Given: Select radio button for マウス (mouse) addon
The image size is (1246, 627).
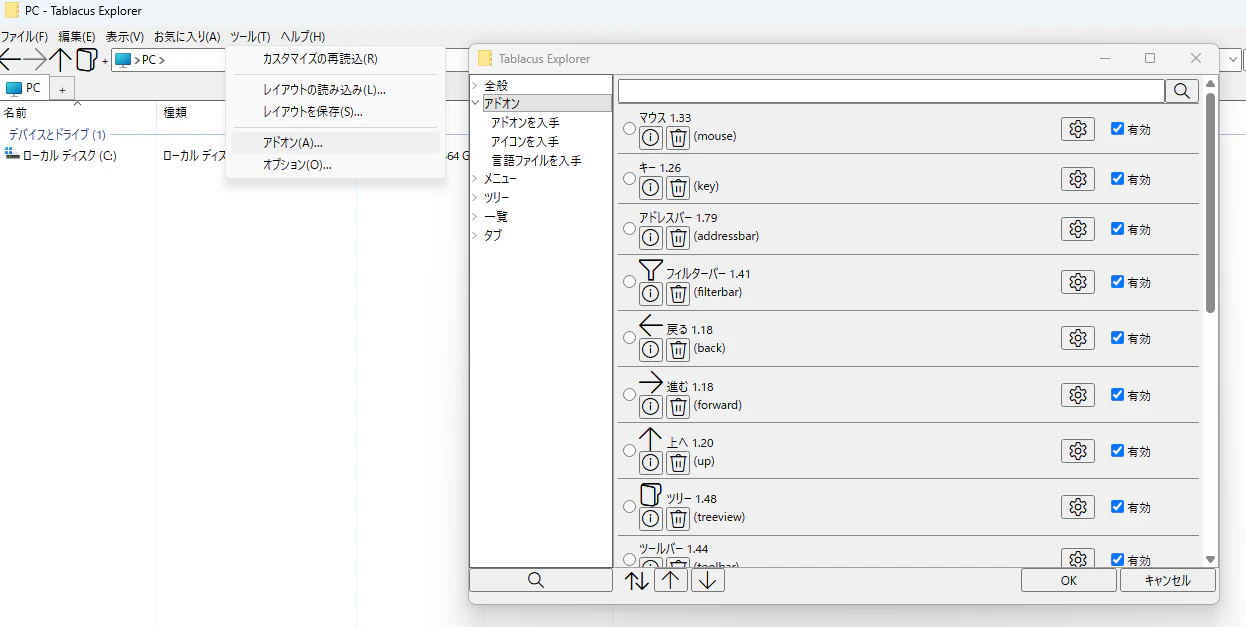Looking at the screenshot, I should point(629,128).
